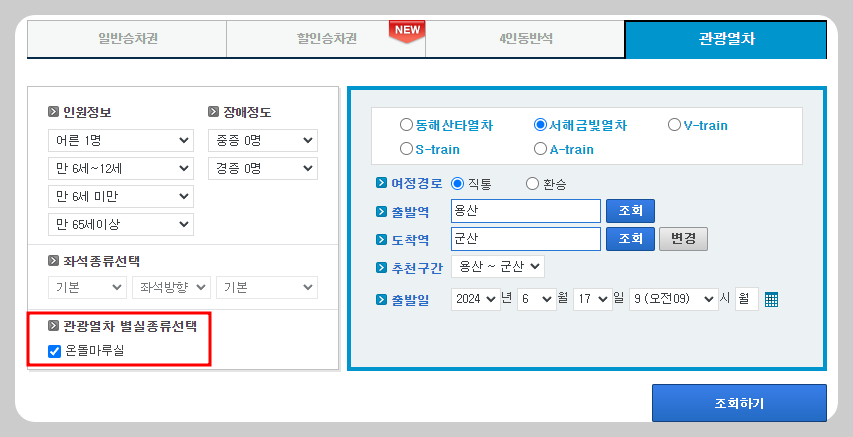Image resolution: width=853 pixels, height=437 pixels.
Task: Select the V-train radio button
Action: [674, 125]
